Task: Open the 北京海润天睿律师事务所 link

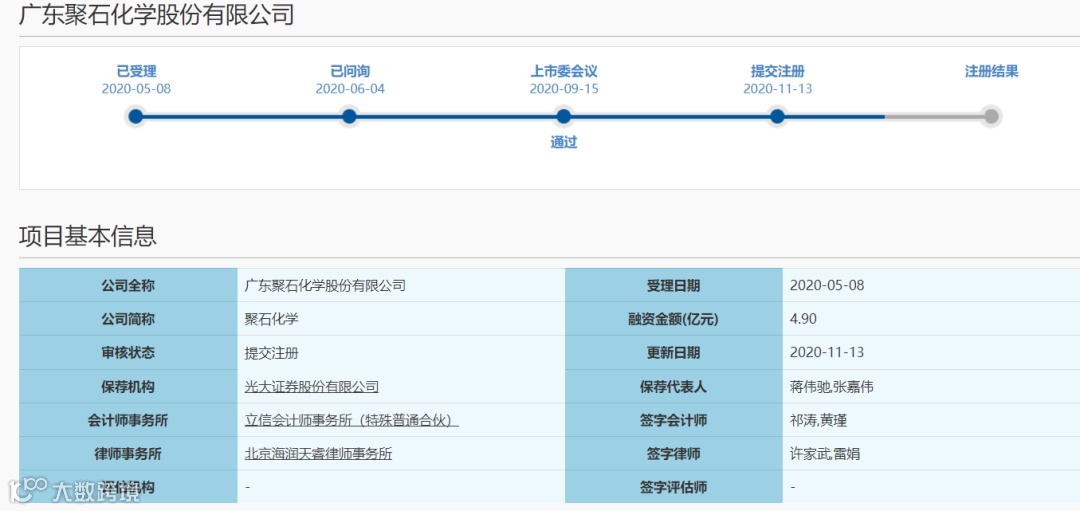Action: 319,454
